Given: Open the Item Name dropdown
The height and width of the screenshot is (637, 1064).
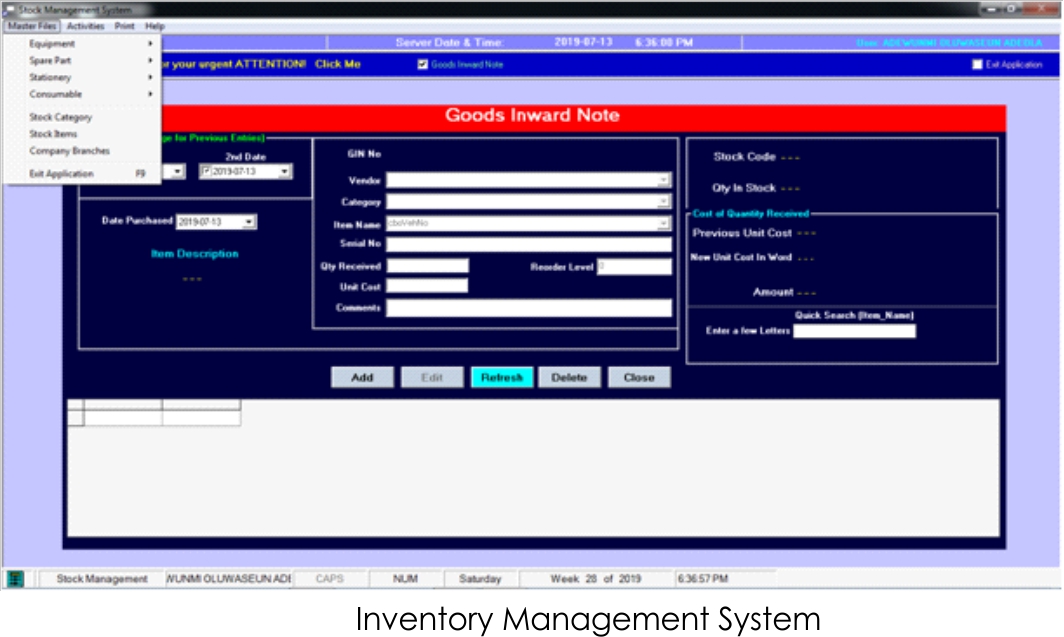Looking at the screenshot, I should tap(663, 224).
